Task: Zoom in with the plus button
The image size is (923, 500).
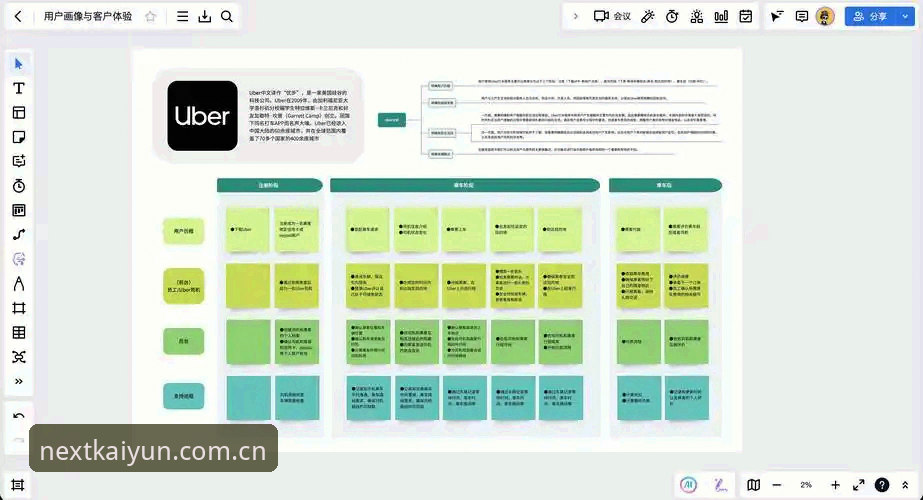Action: pos(835,485)
